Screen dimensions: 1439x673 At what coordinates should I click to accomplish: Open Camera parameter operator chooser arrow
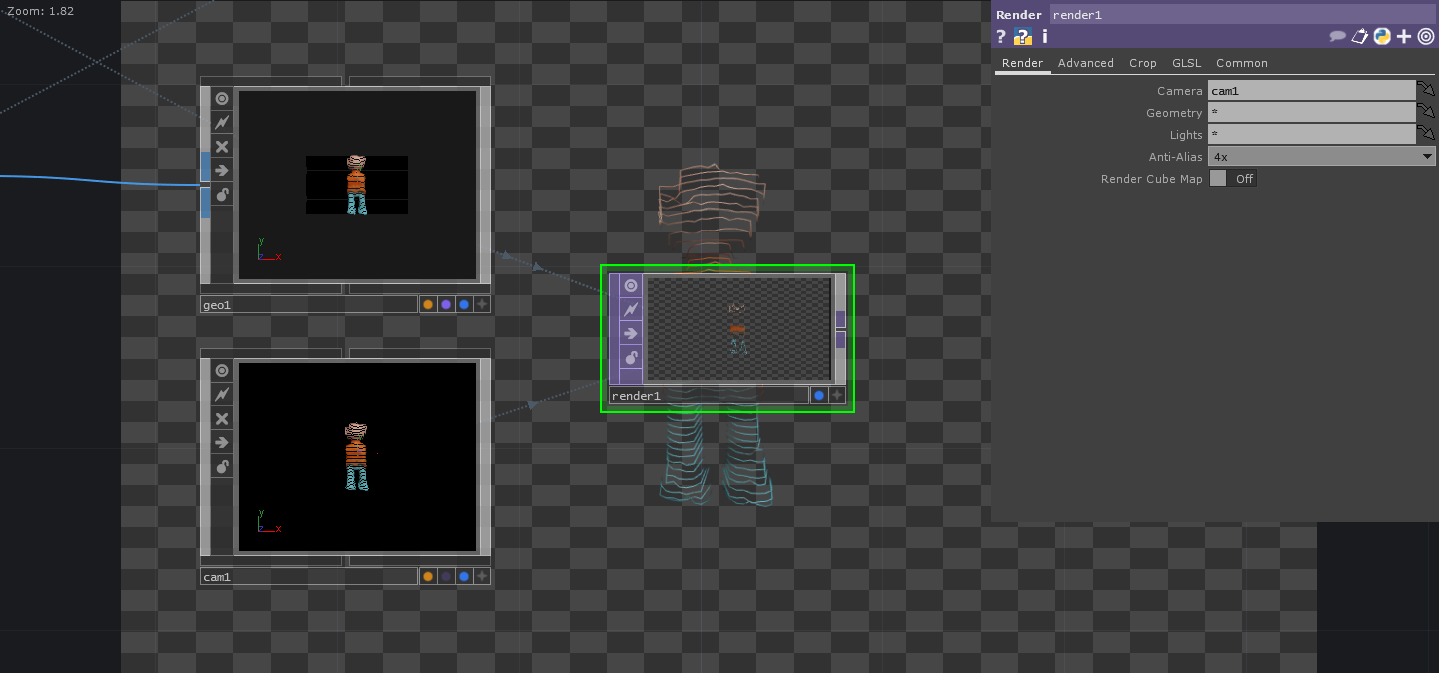coord(1426,91)
